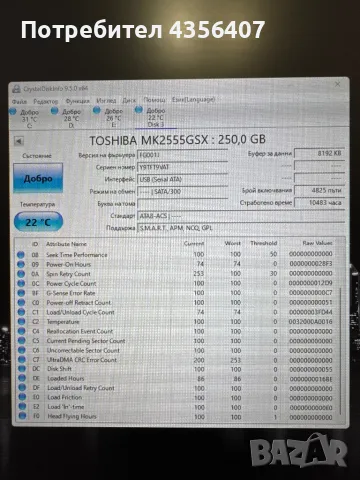Click status dot for Disk Shift
Image resolution: width=360 pixels, height=480 pixels.
(22, 369)
